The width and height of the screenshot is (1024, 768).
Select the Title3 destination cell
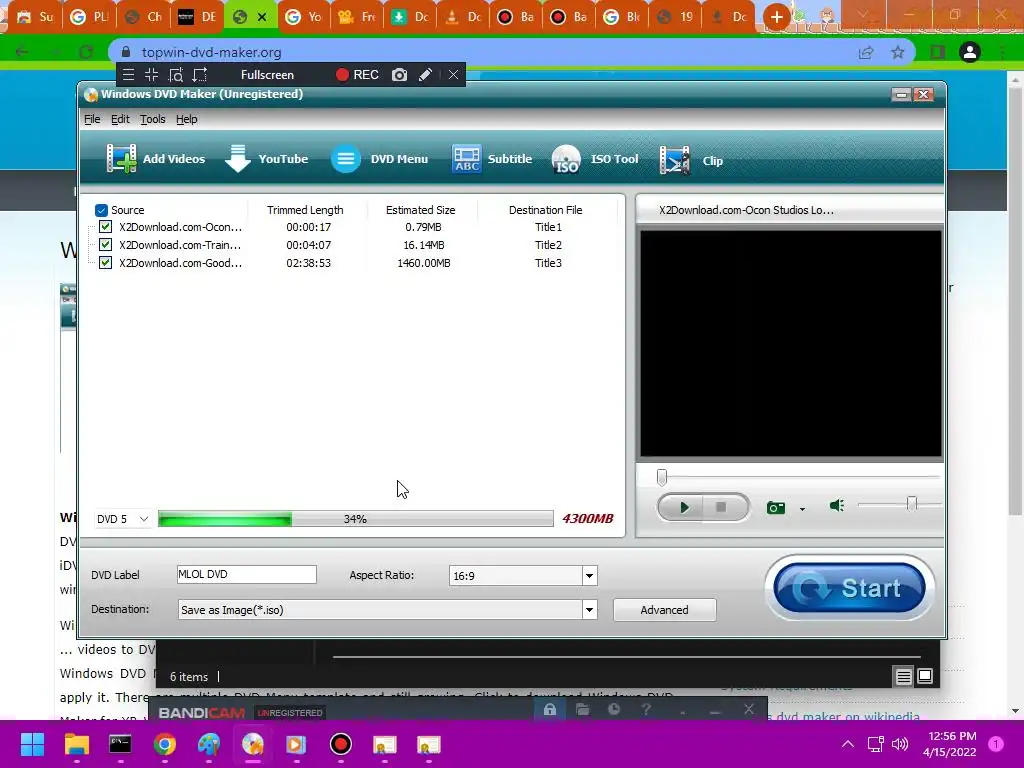pos(548,263)
